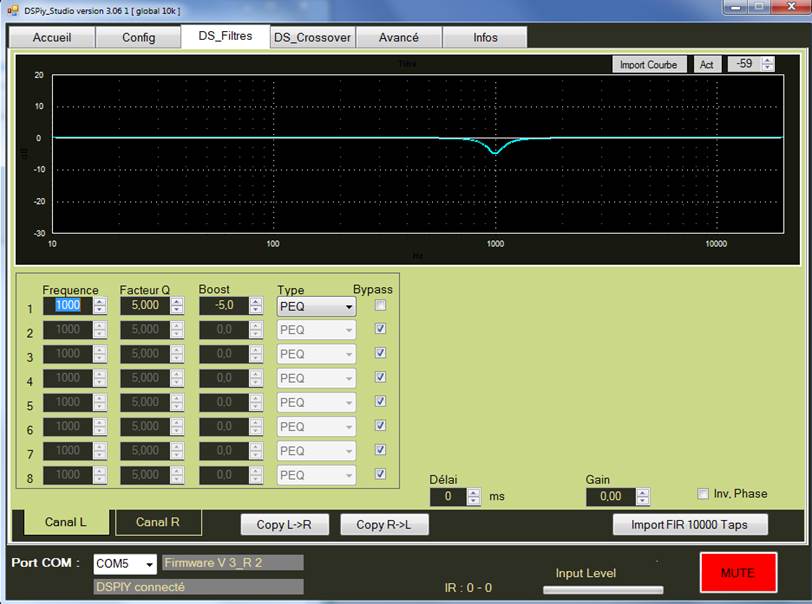Uncheck Bypass for filter 2
The image size is (812, 604).
380,329
